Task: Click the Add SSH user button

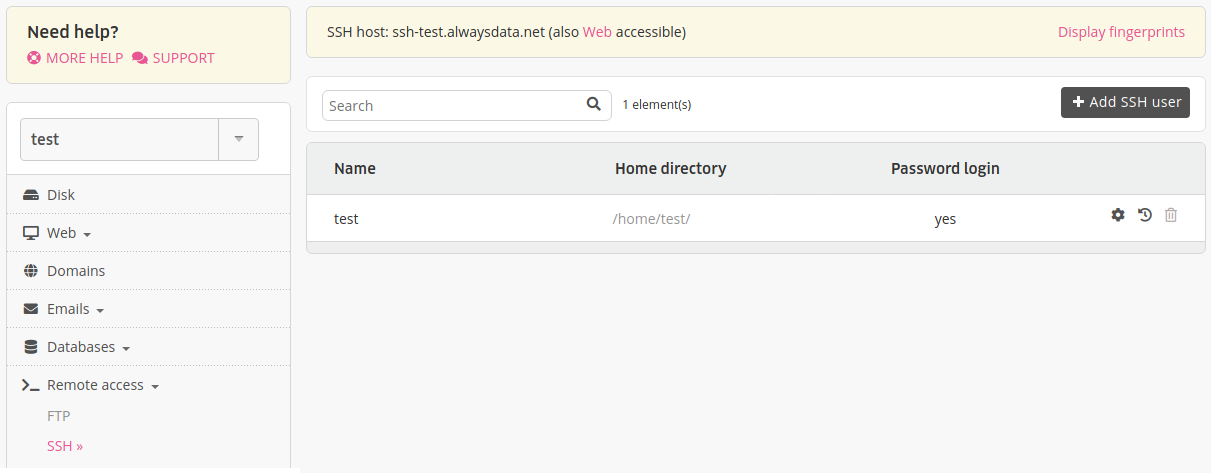Action: pos(1125,102)
